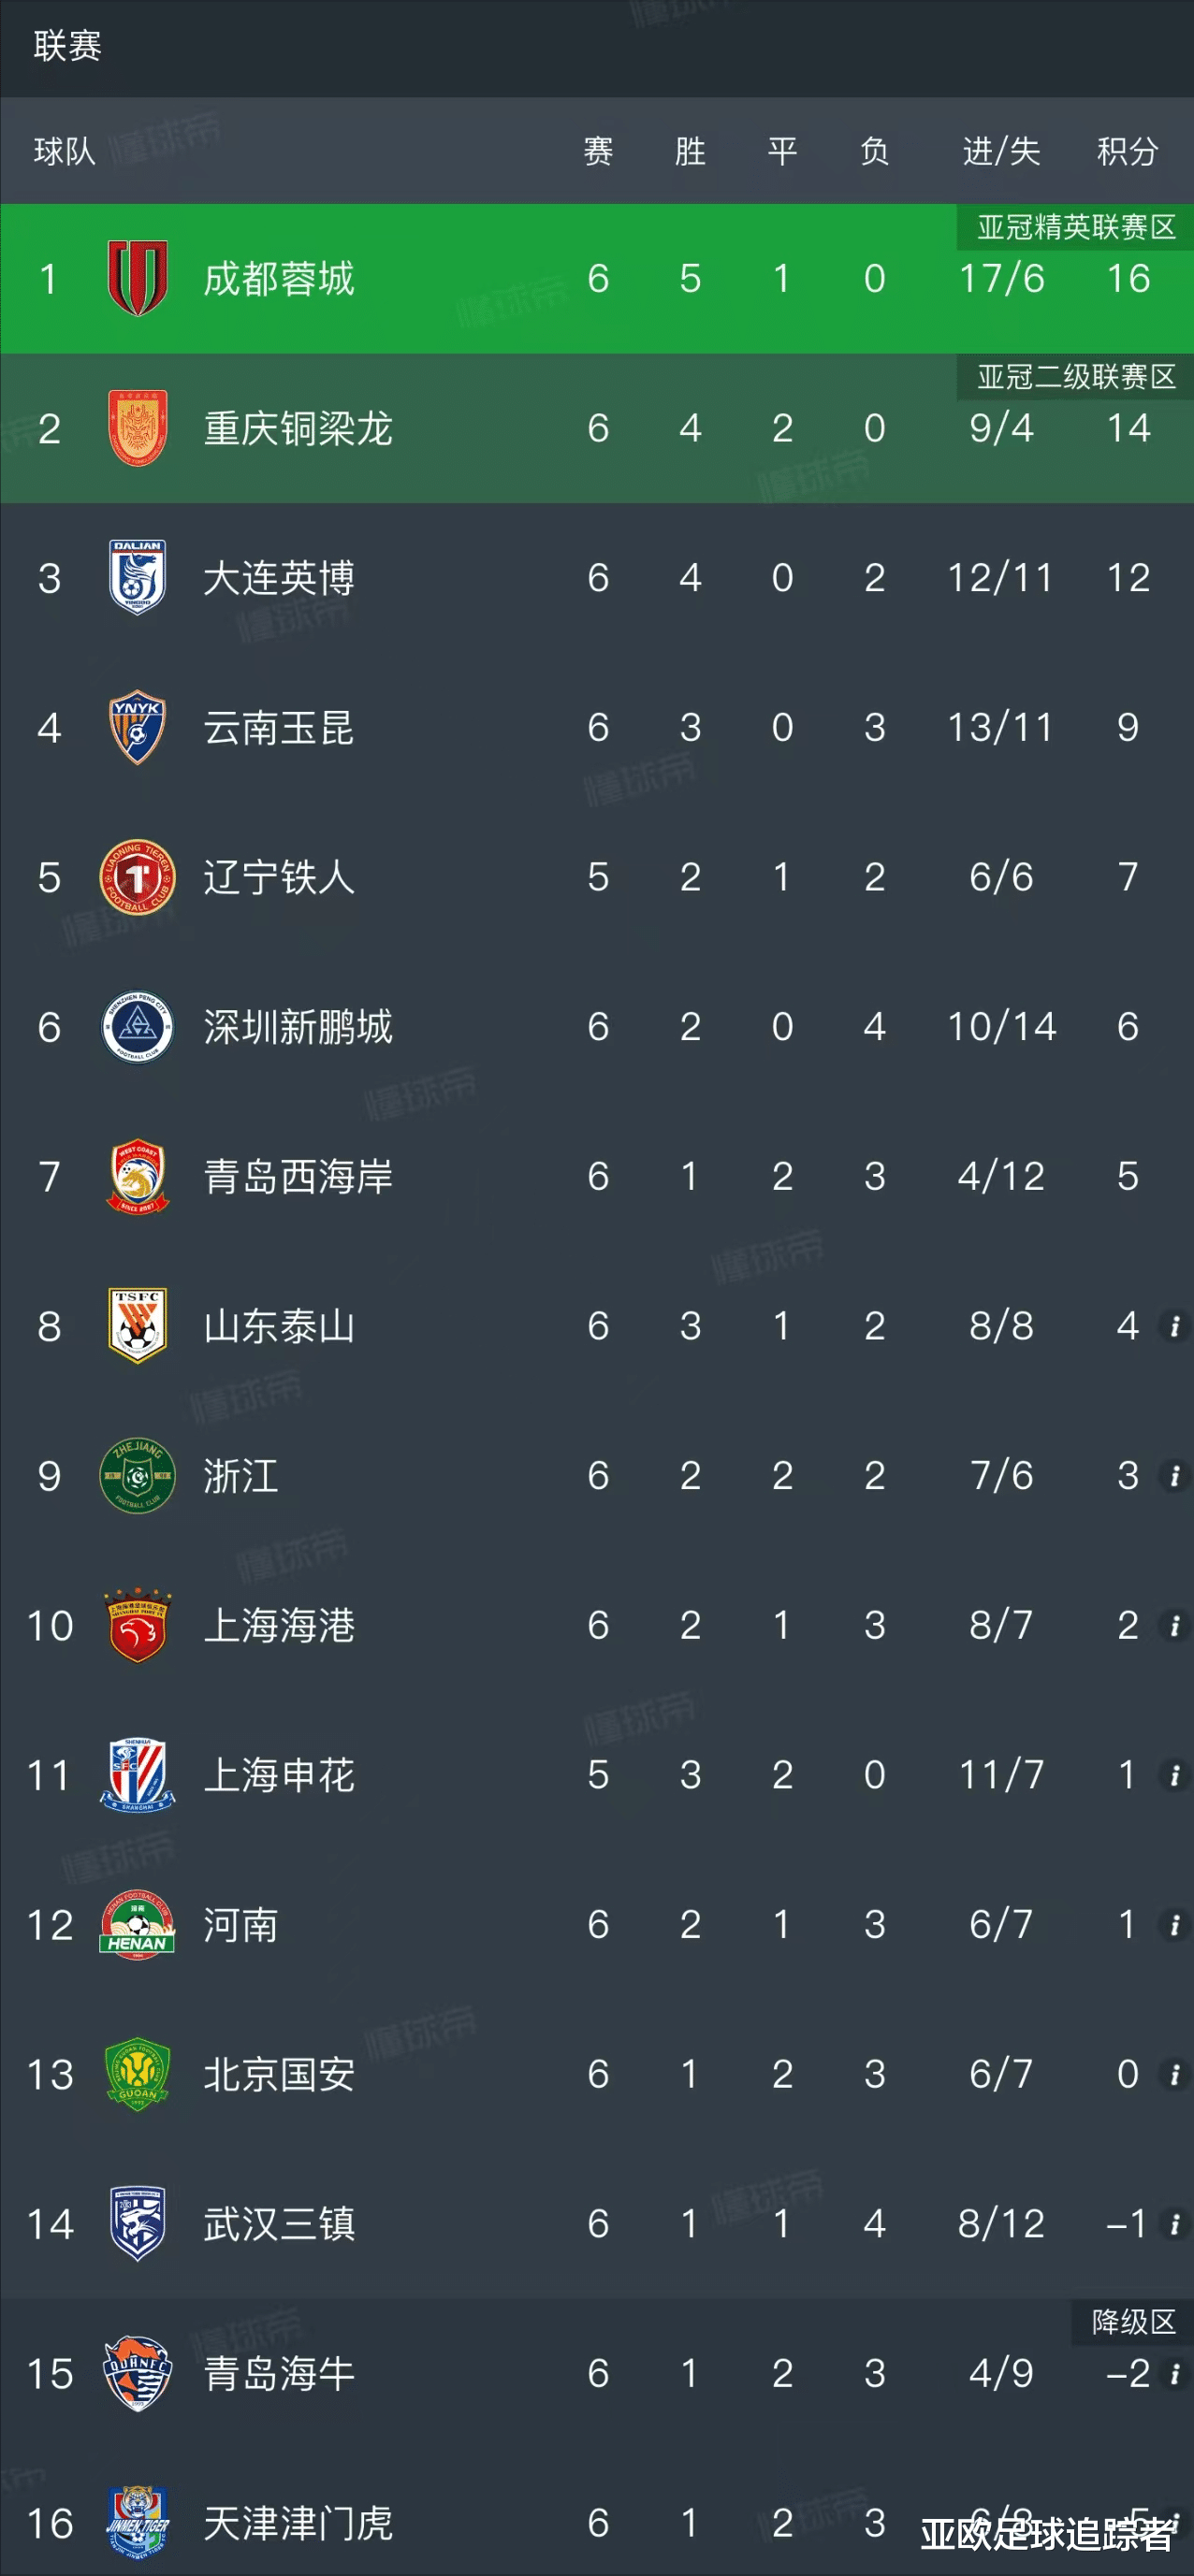1194x2576 pixels.
Task: Click the 山东泰山 crest icon
Action: tap(137, 1326)
